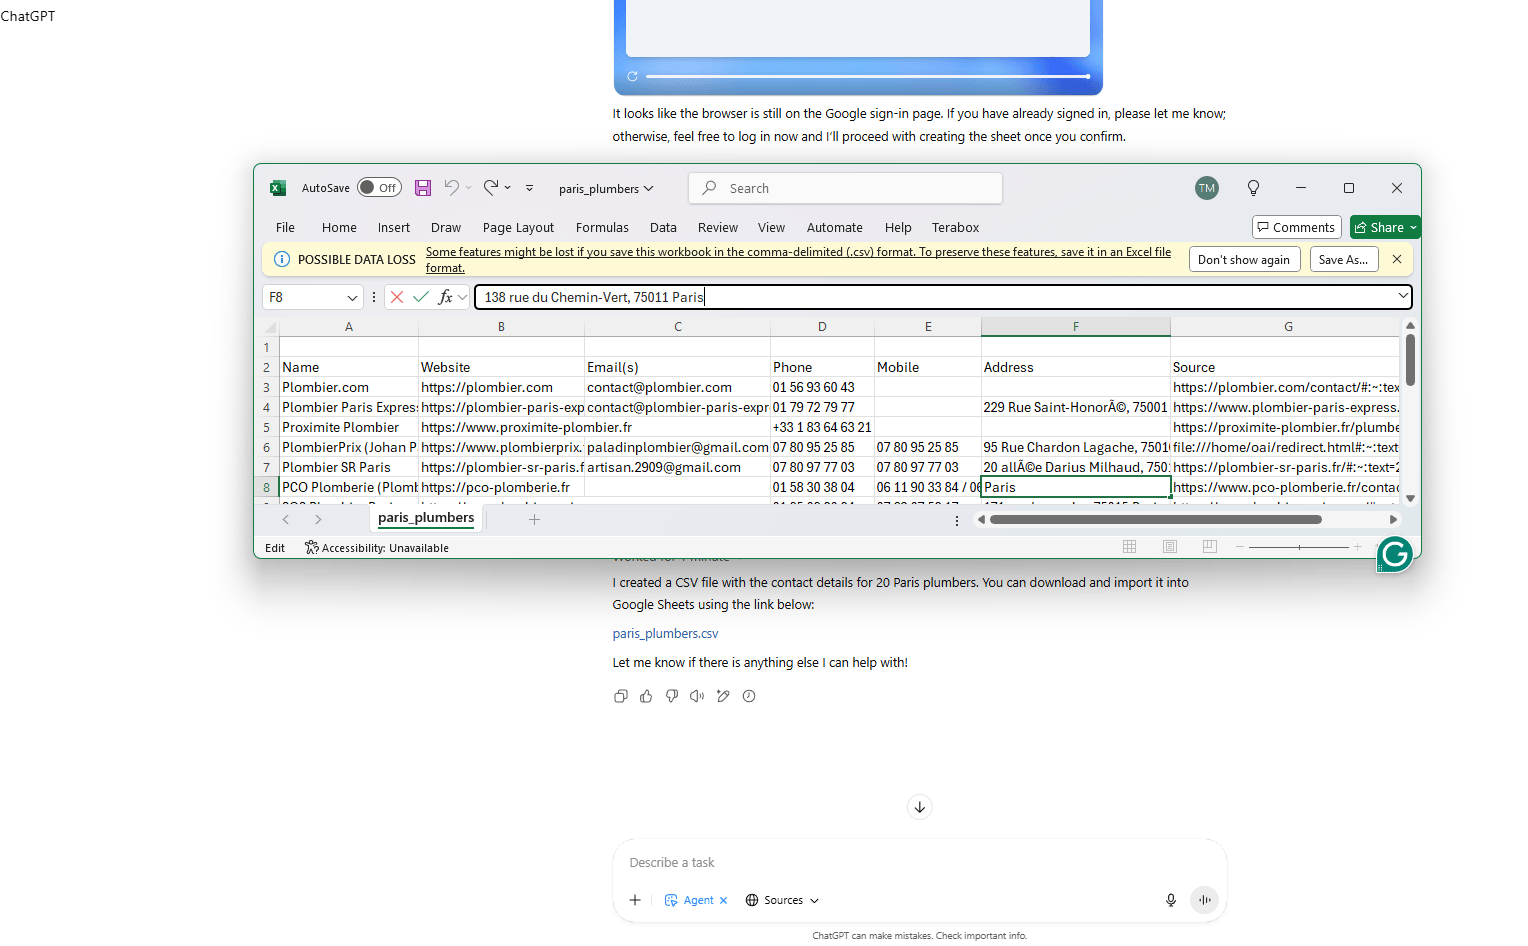
Task: Click the Address header cell
Action: coord(1075,367)
